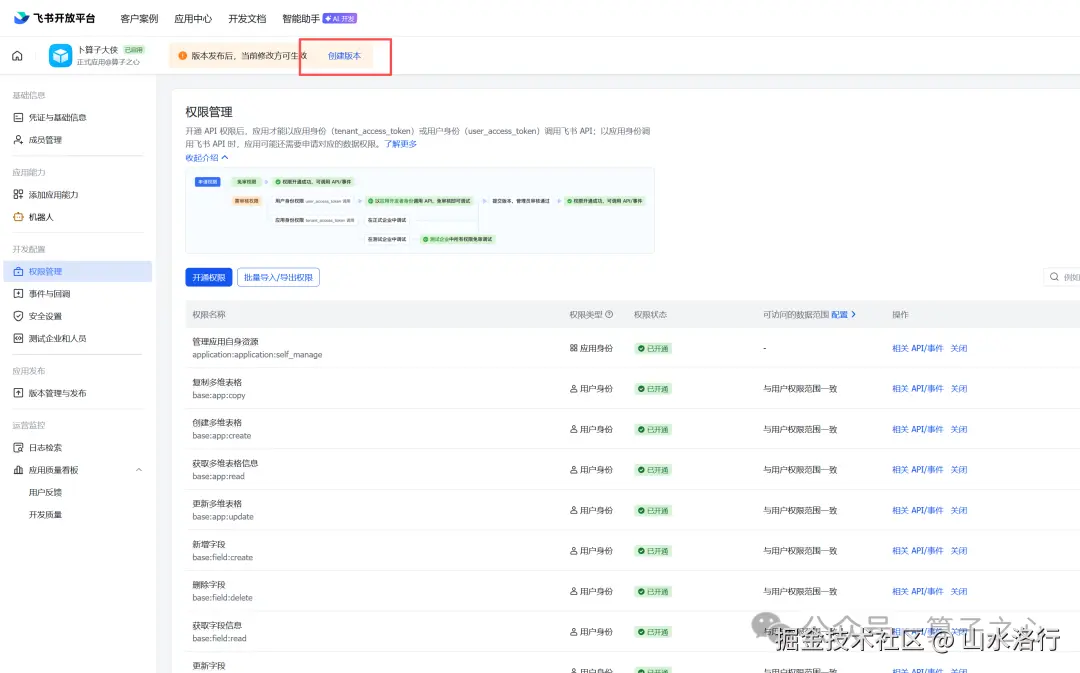Click the blue cube app icon

coord(61,56)
